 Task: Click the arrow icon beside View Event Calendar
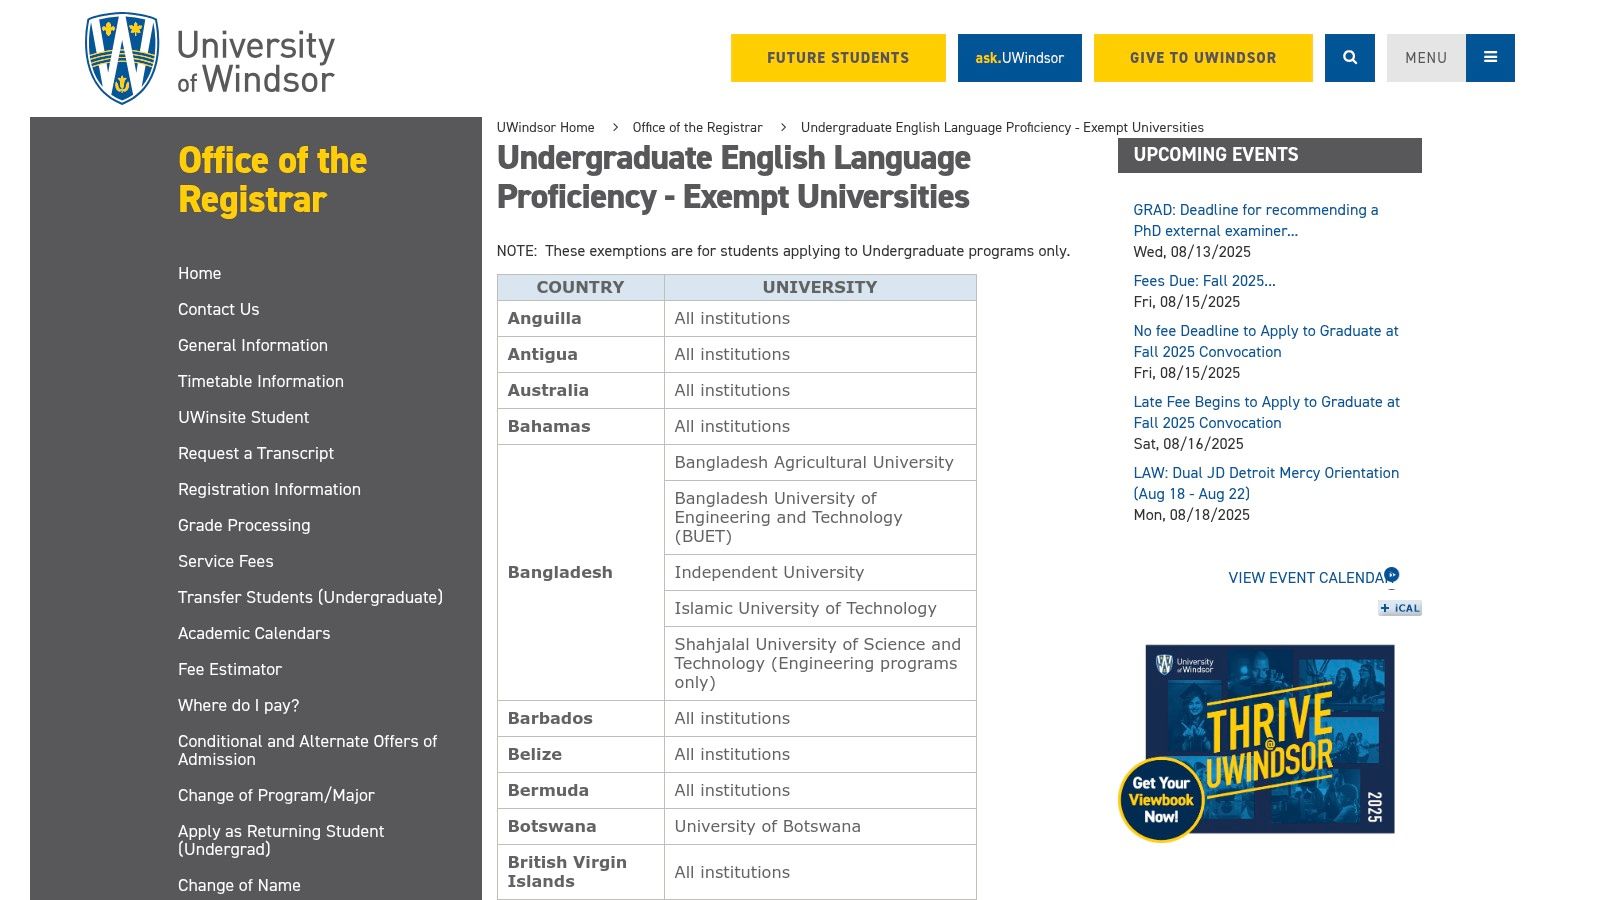1392,575
